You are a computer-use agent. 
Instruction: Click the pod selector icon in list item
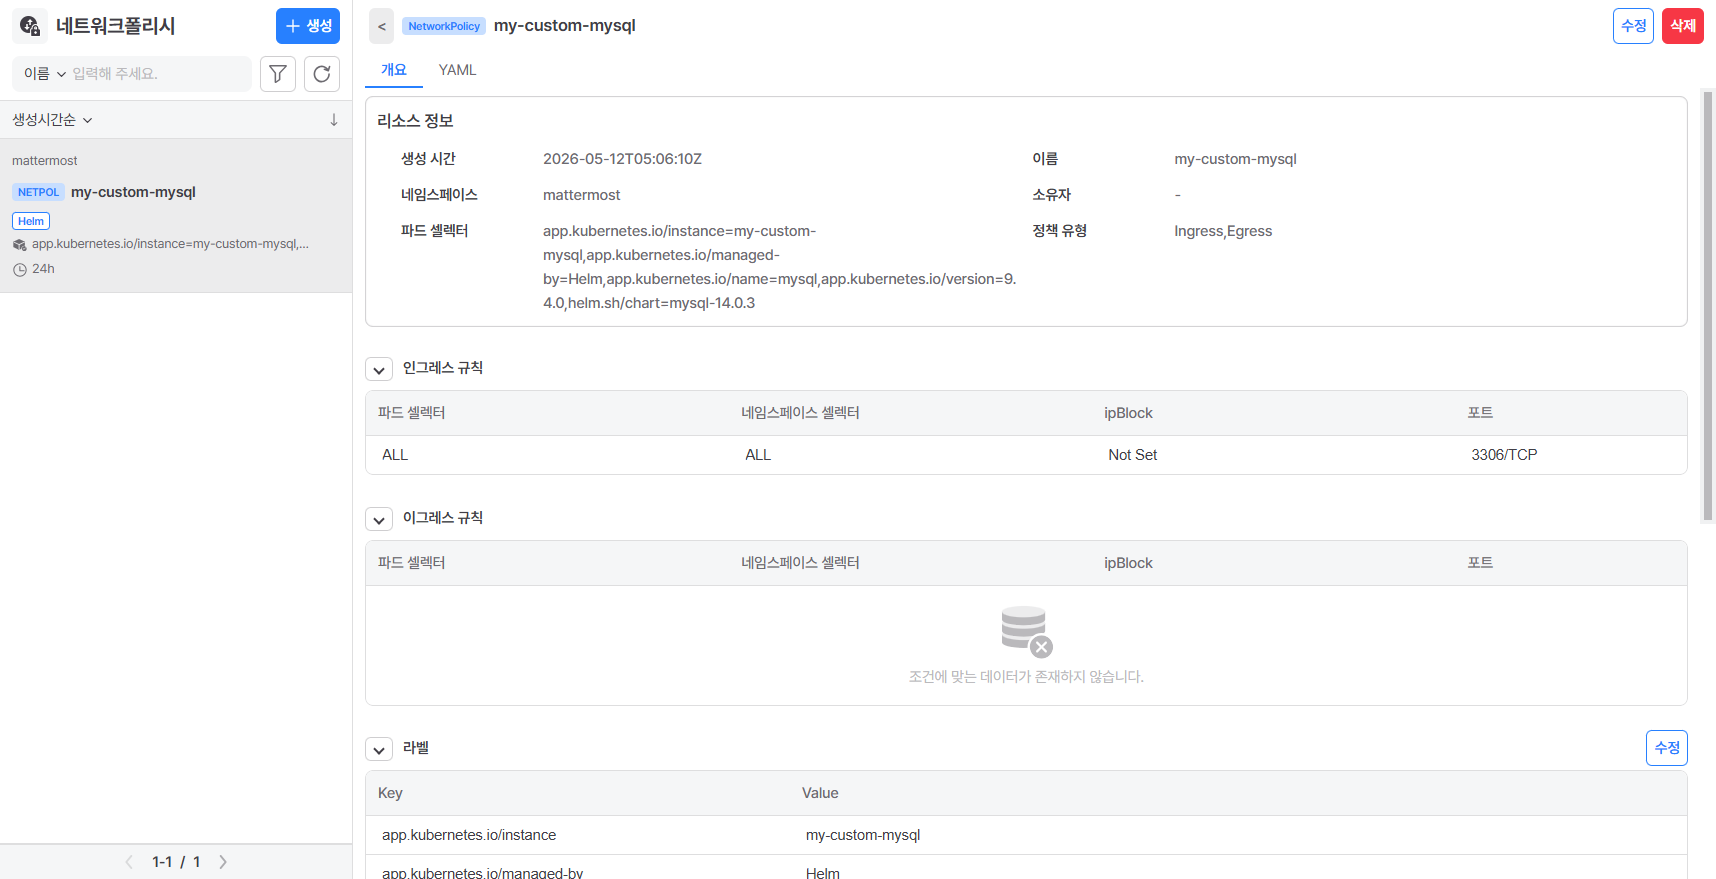pos(19,245)
